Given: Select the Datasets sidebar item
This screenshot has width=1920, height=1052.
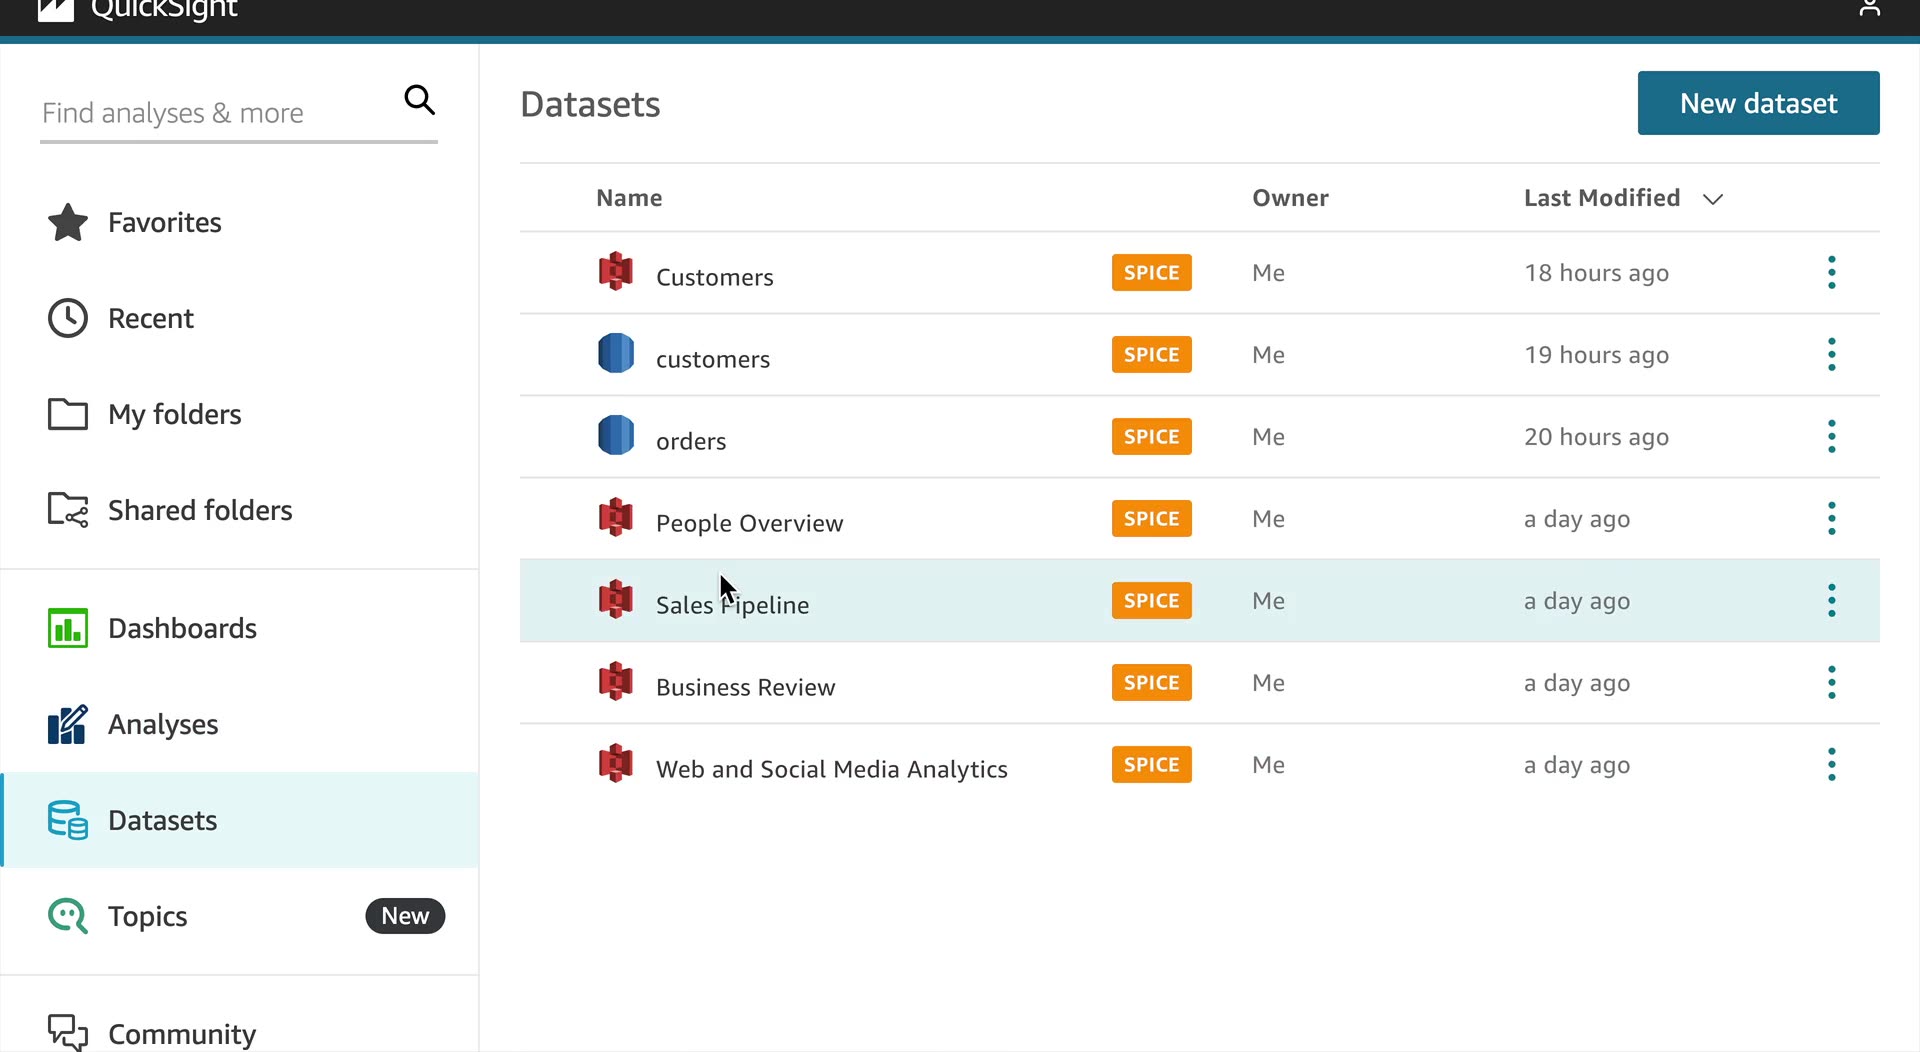Looking at the screenshot, I should click(162, 820).
